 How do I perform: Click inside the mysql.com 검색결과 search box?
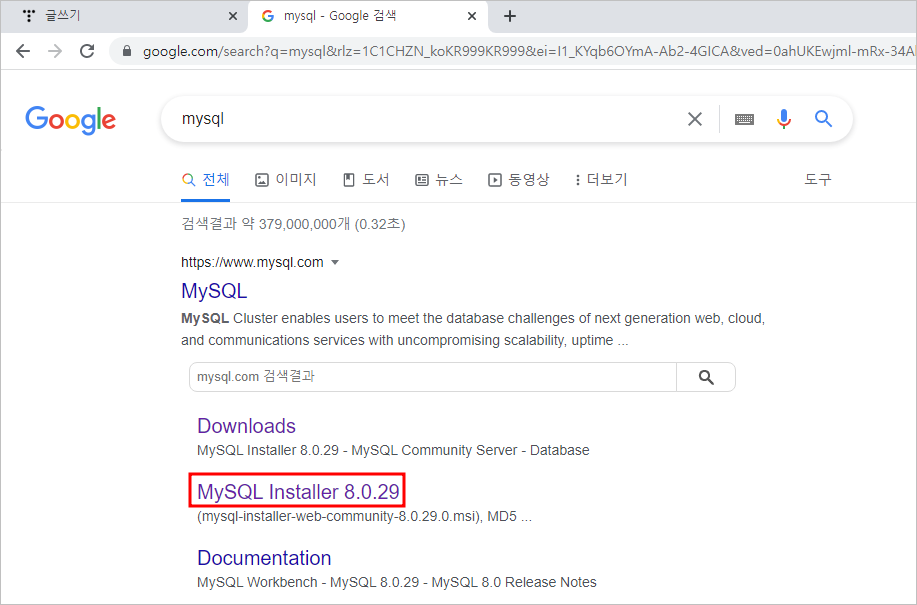click(x=433, y=377)
